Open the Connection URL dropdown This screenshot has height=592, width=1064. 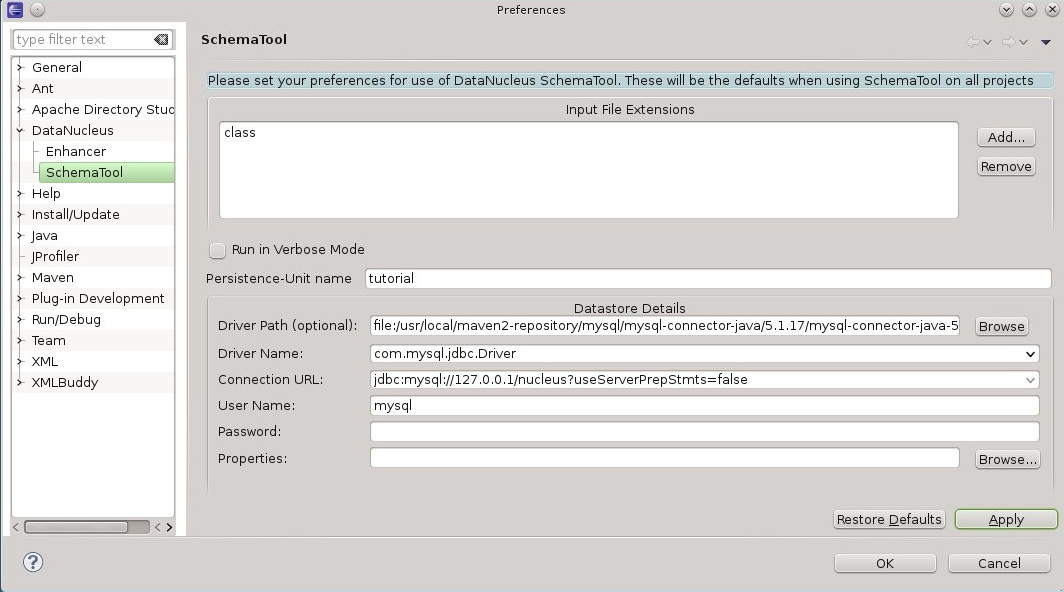point(1030,380)
